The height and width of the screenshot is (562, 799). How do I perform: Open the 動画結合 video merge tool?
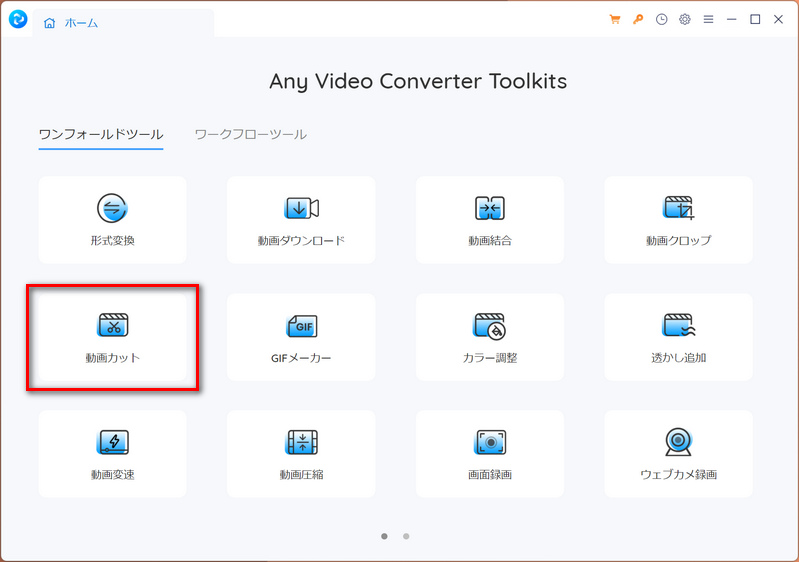pyautogui.click(x=490, y=220)
